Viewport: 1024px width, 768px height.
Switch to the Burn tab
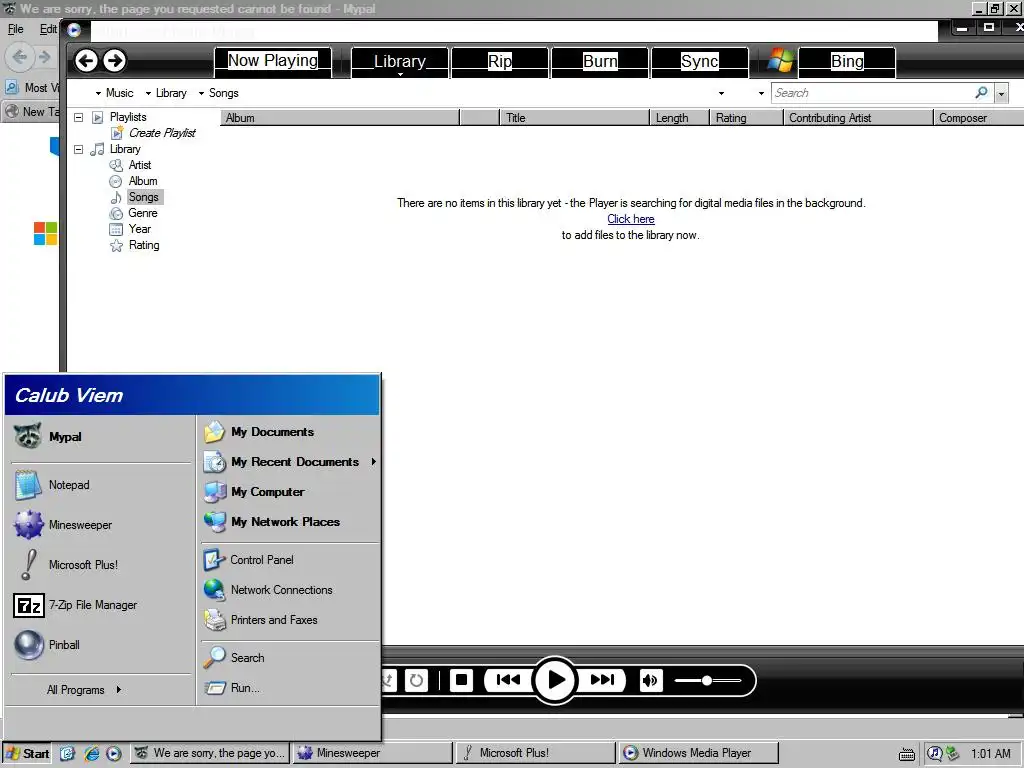click(x=600, y=61)
